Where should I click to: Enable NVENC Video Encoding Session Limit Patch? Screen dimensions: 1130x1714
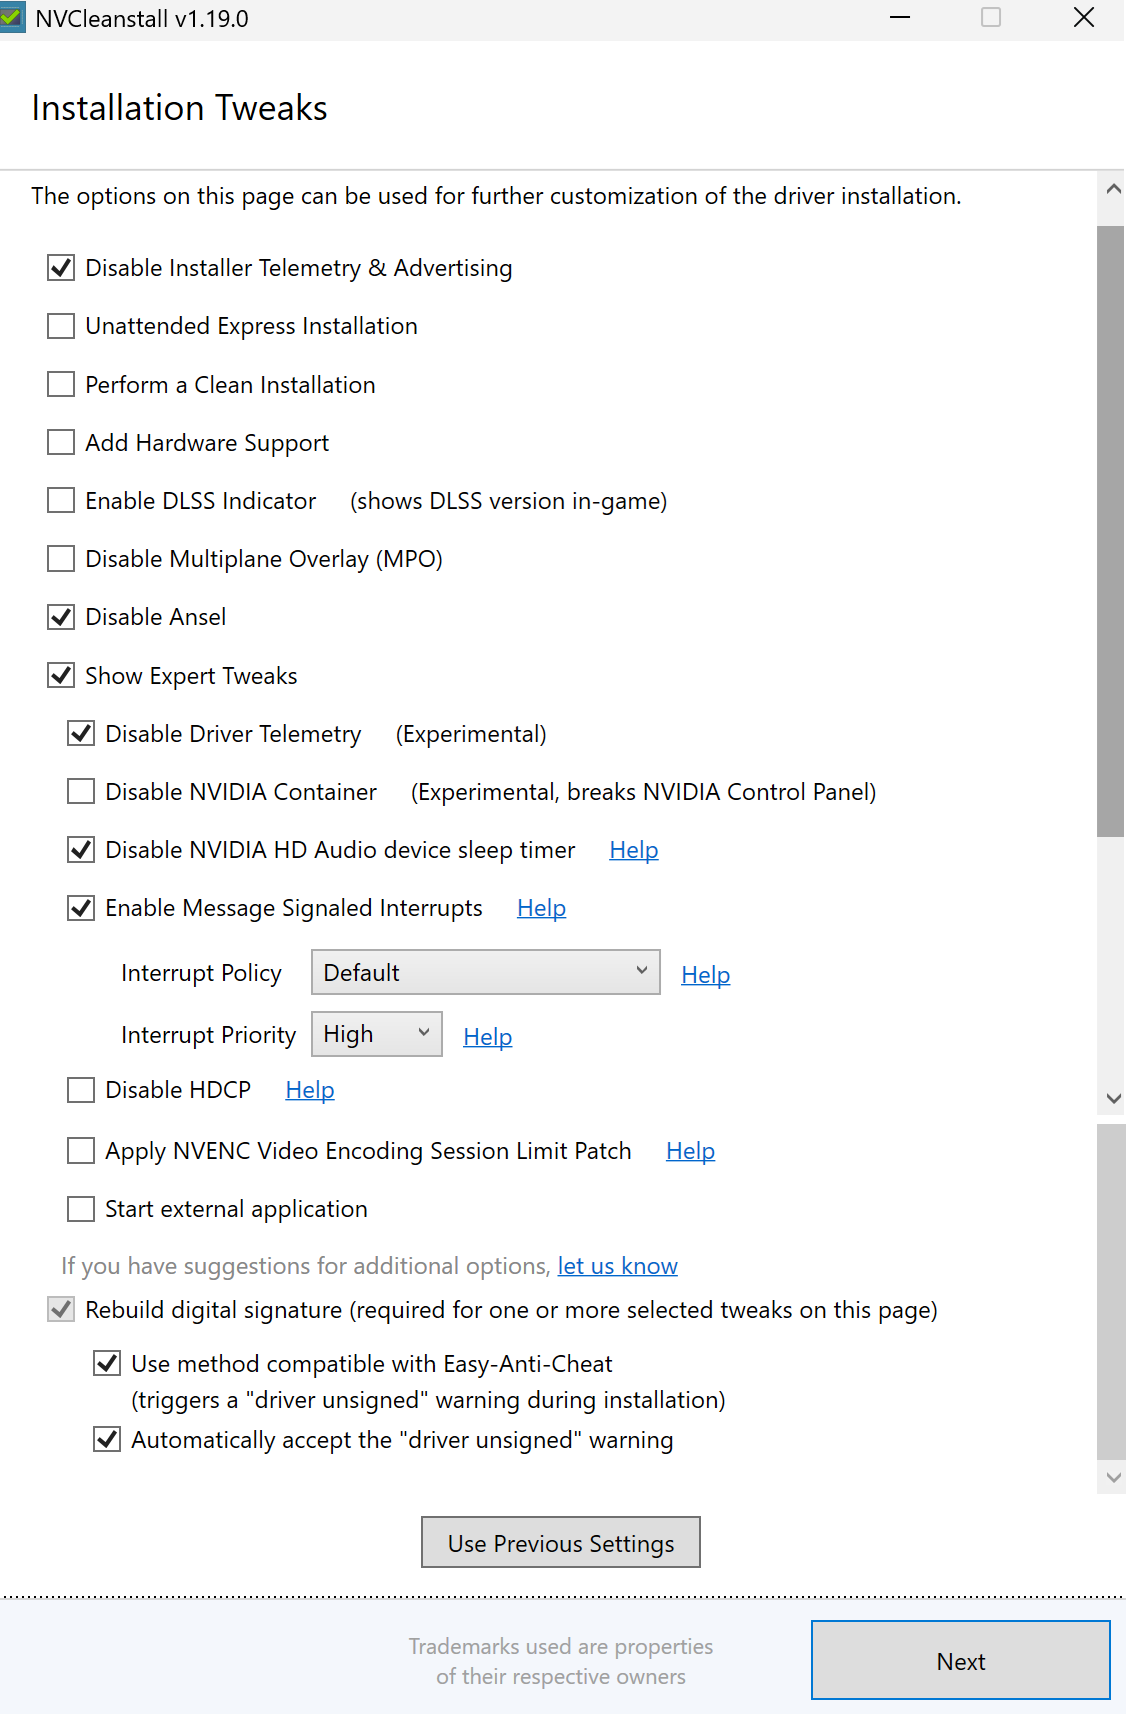coord(81,1151)
